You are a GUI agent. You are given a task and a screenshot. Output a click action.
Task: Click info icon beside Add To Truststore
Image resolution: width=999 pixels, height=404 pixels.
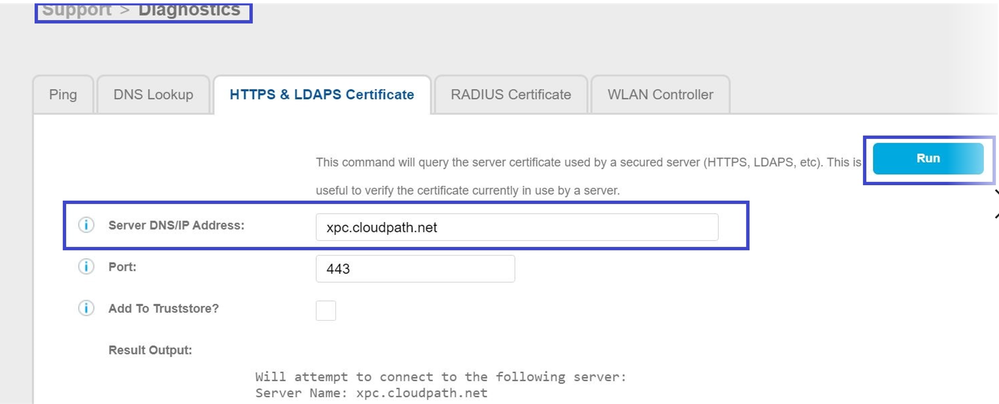click(x=86, y=308)
